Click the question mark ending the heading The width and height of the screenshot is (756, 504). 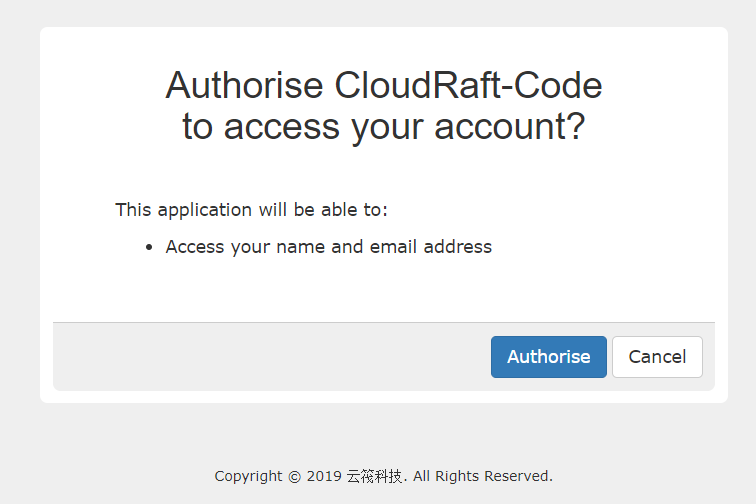573,128
